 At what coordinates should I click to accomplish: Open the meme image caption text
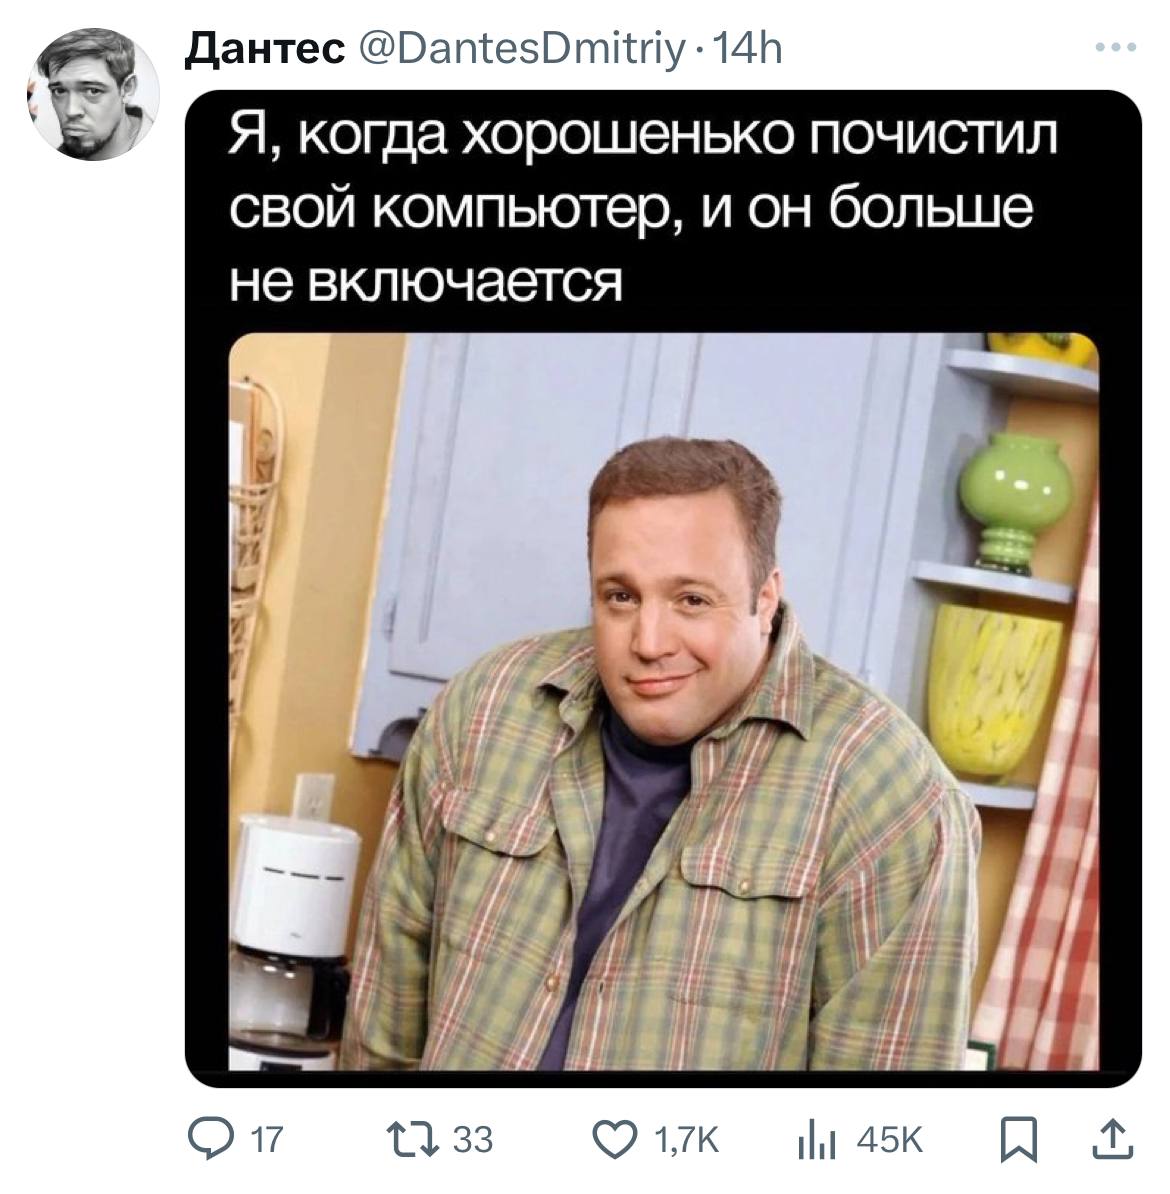click(643, 207)
